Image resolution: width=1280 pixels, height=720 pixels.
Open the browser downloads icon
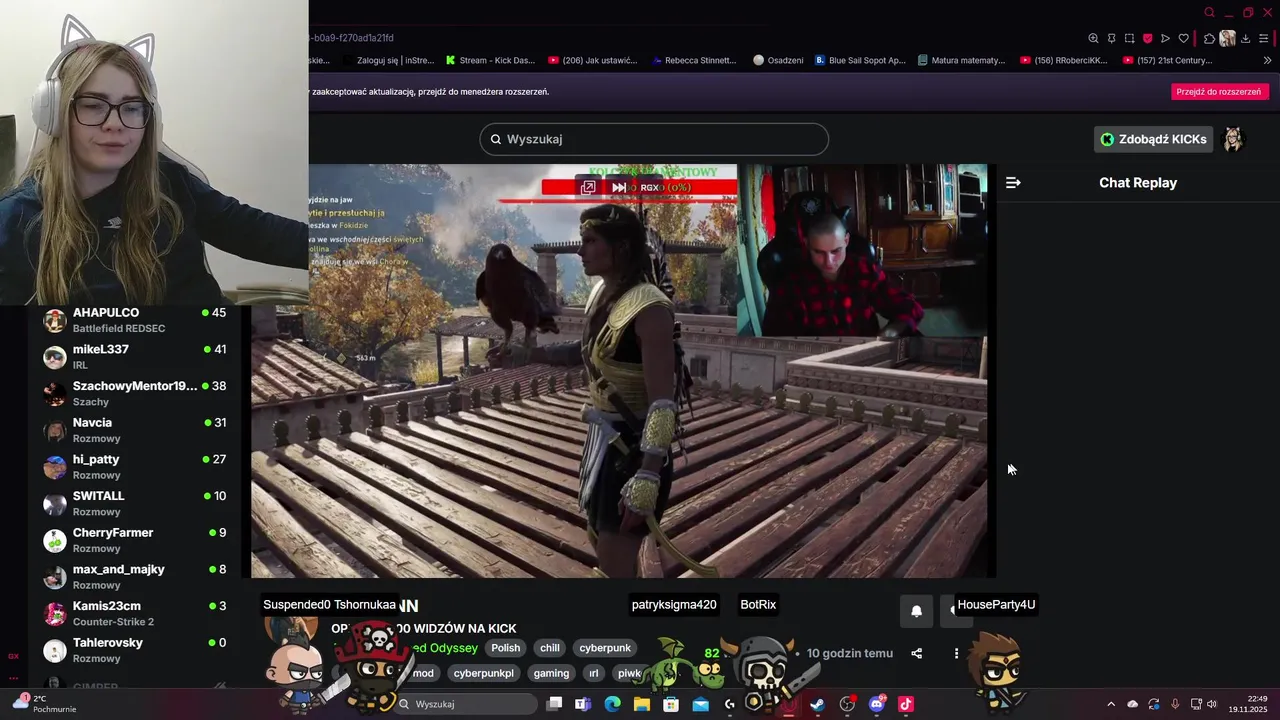pyautogui.click(x=1246, y=38)
